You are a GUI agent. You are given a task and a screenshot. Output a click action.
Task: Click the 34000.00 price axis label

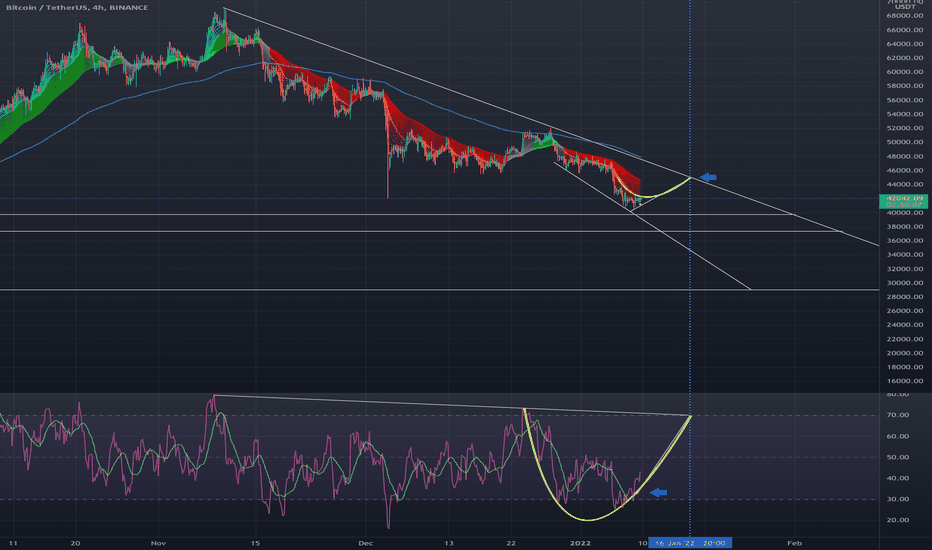pyautogui.click(x=905, y=254)
